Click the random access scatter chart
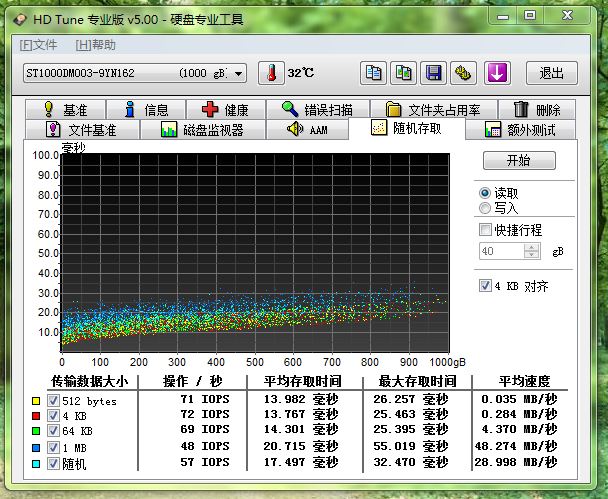The height and width of the screenshot is (499, 608). pos(255,252)
